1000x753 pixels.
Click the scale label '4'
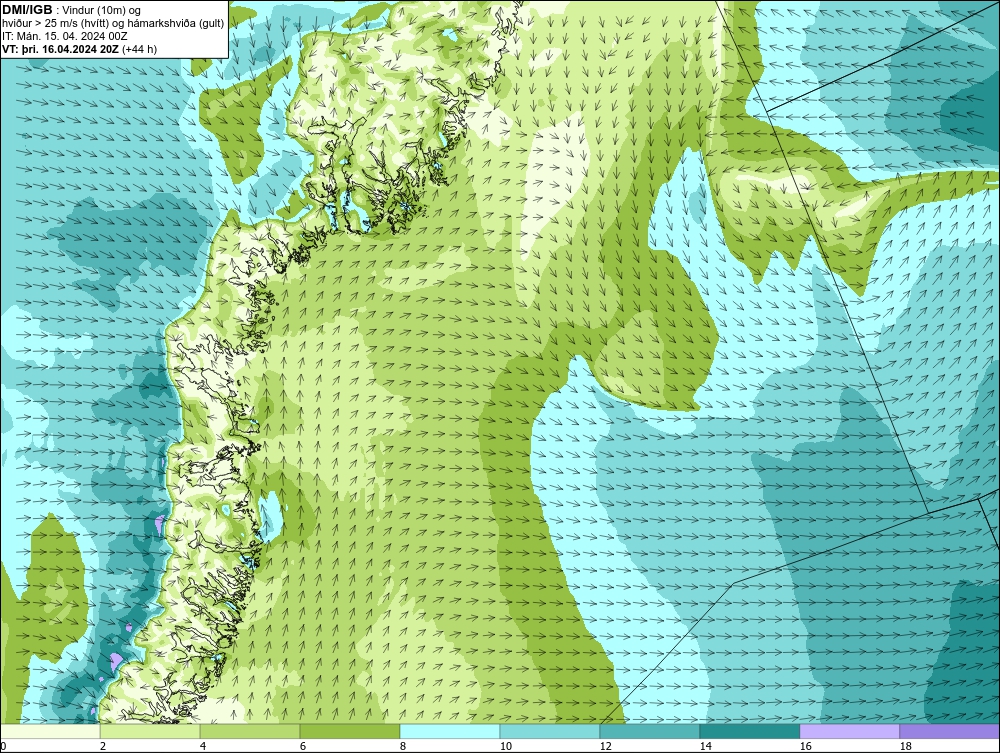203,746
